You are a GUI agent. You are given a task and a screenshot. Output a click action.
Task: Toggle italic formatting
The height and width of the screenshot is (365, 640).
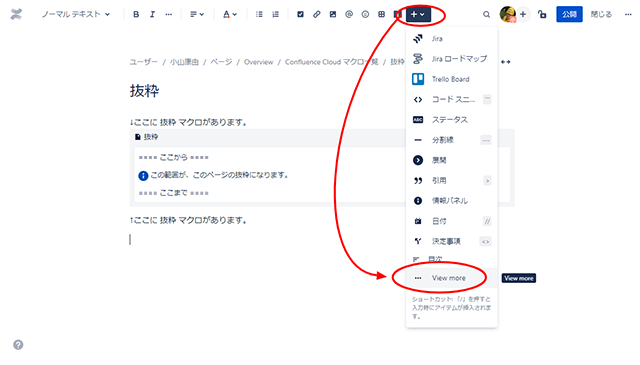[152, 14]
